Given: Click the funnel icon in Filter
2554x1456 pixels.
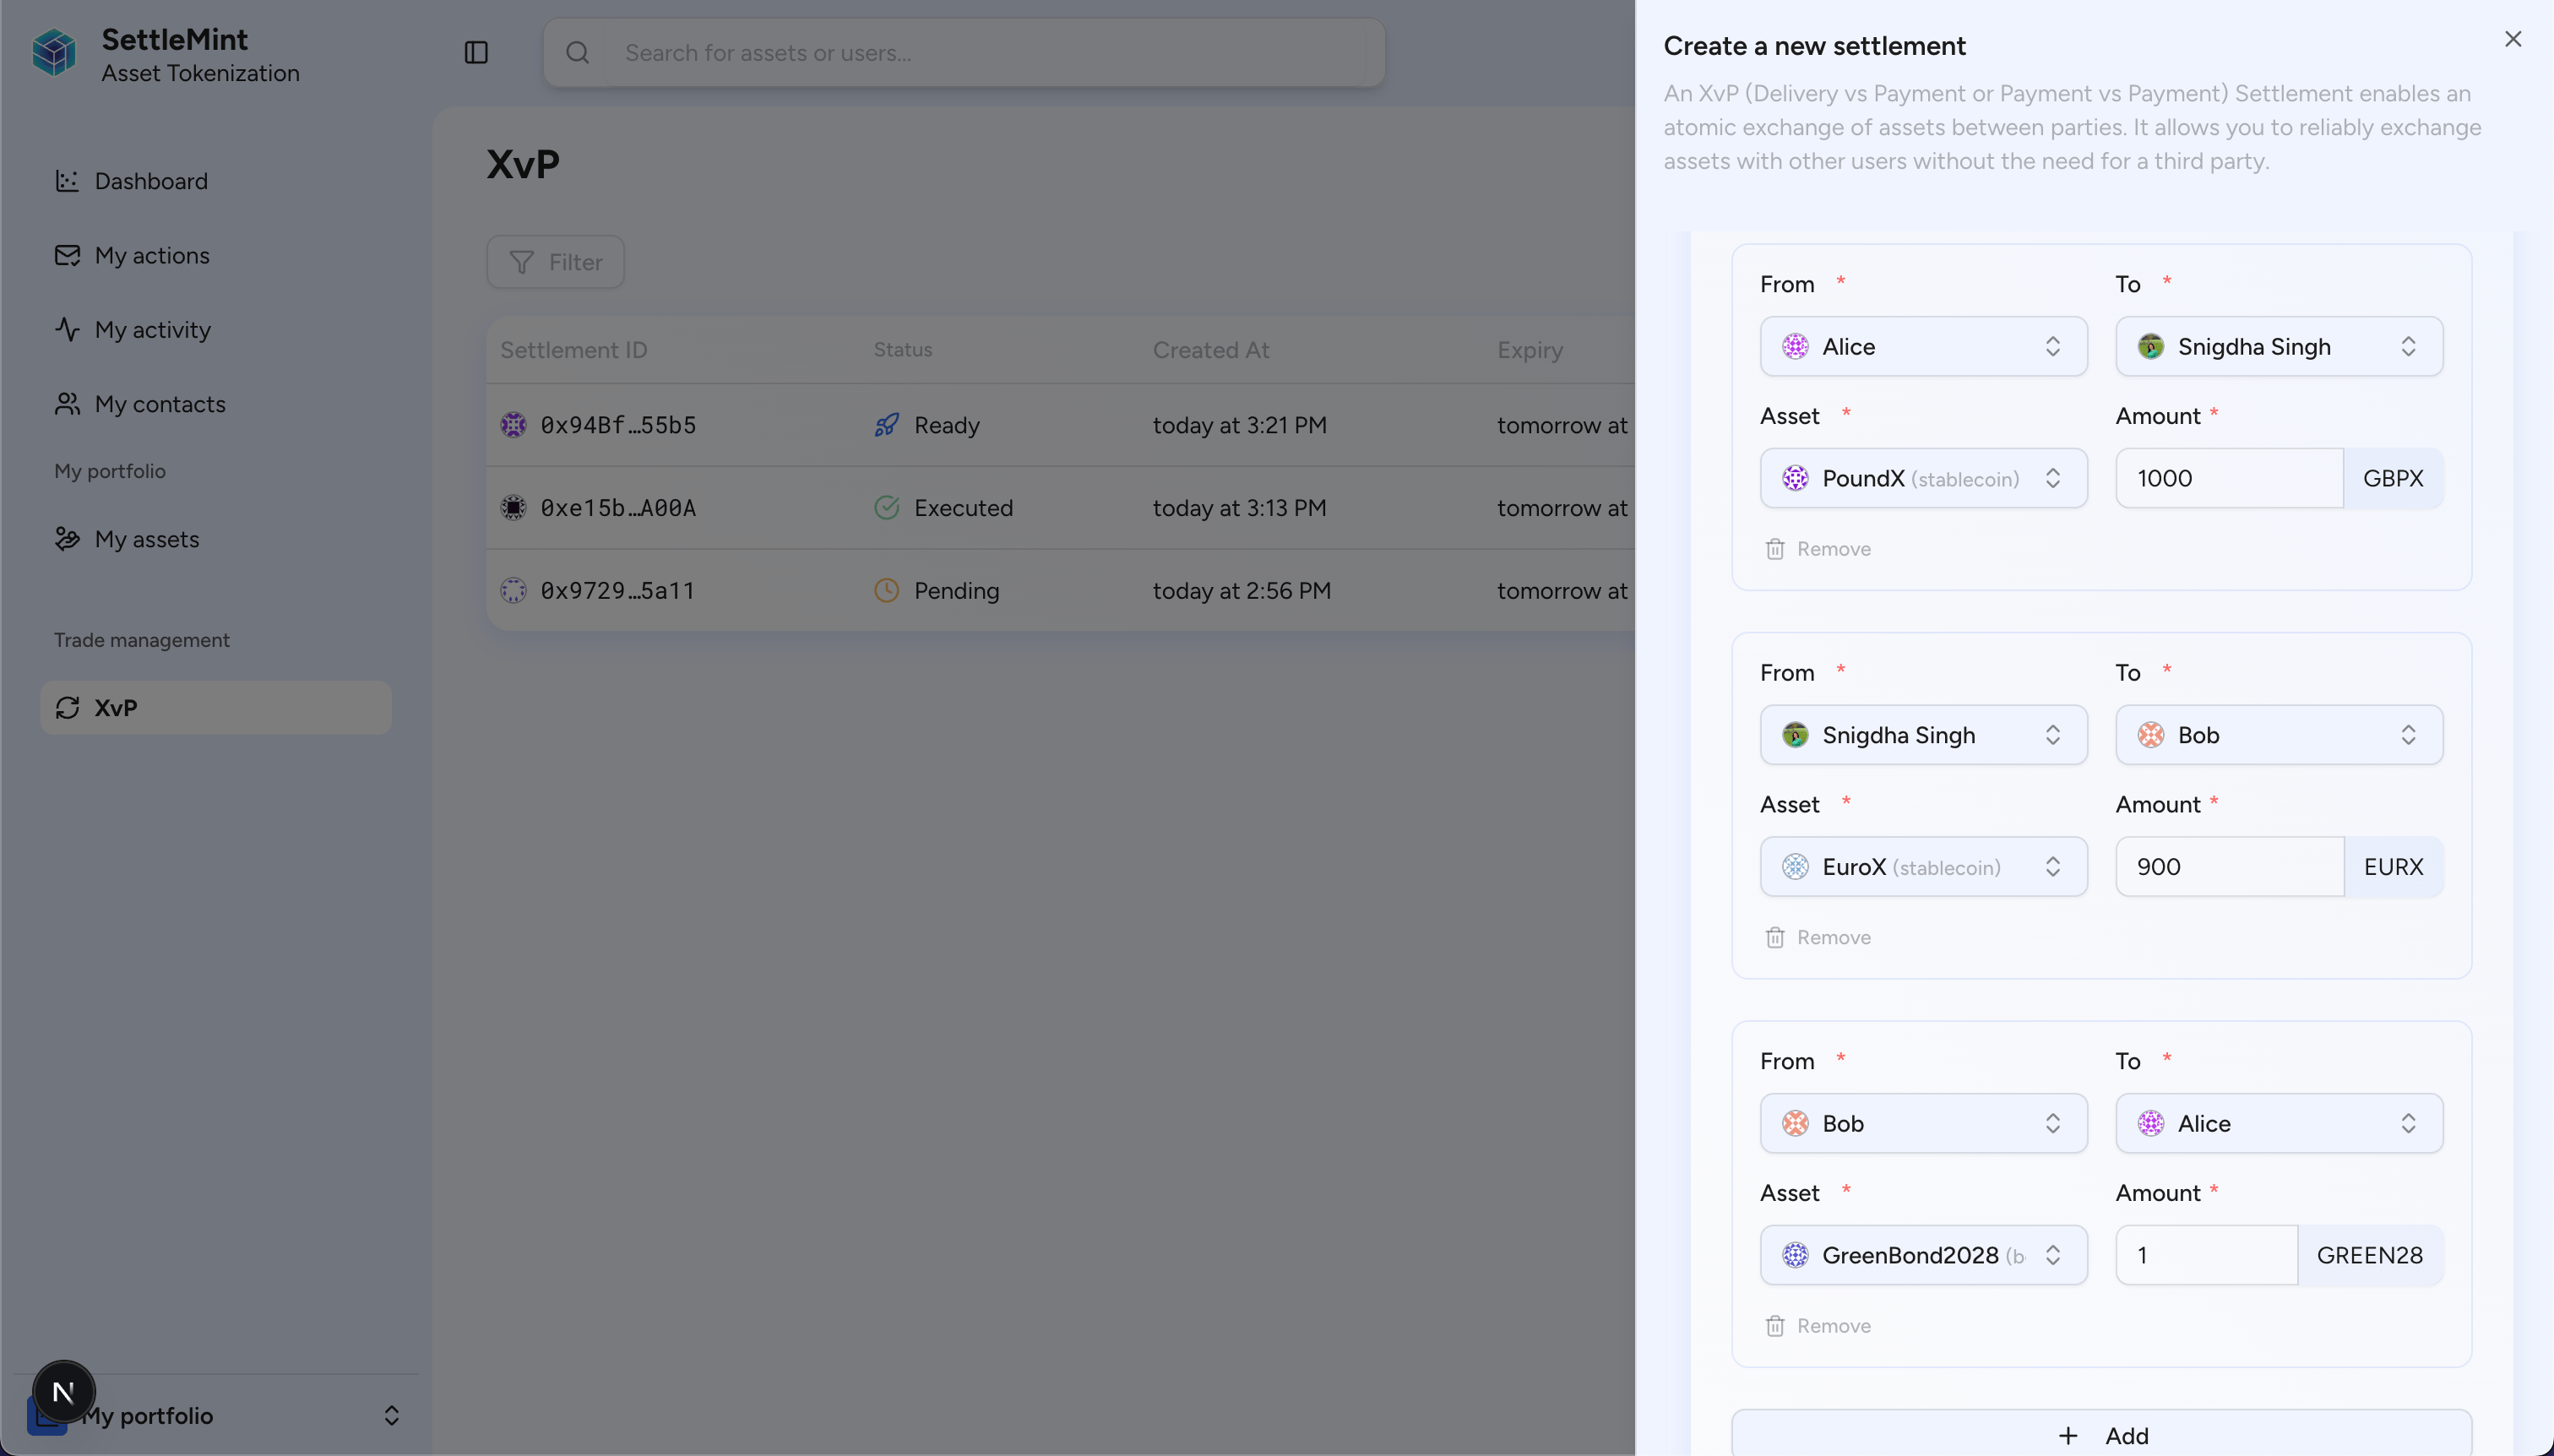Looking at the screenshot, I should [521, 262].
